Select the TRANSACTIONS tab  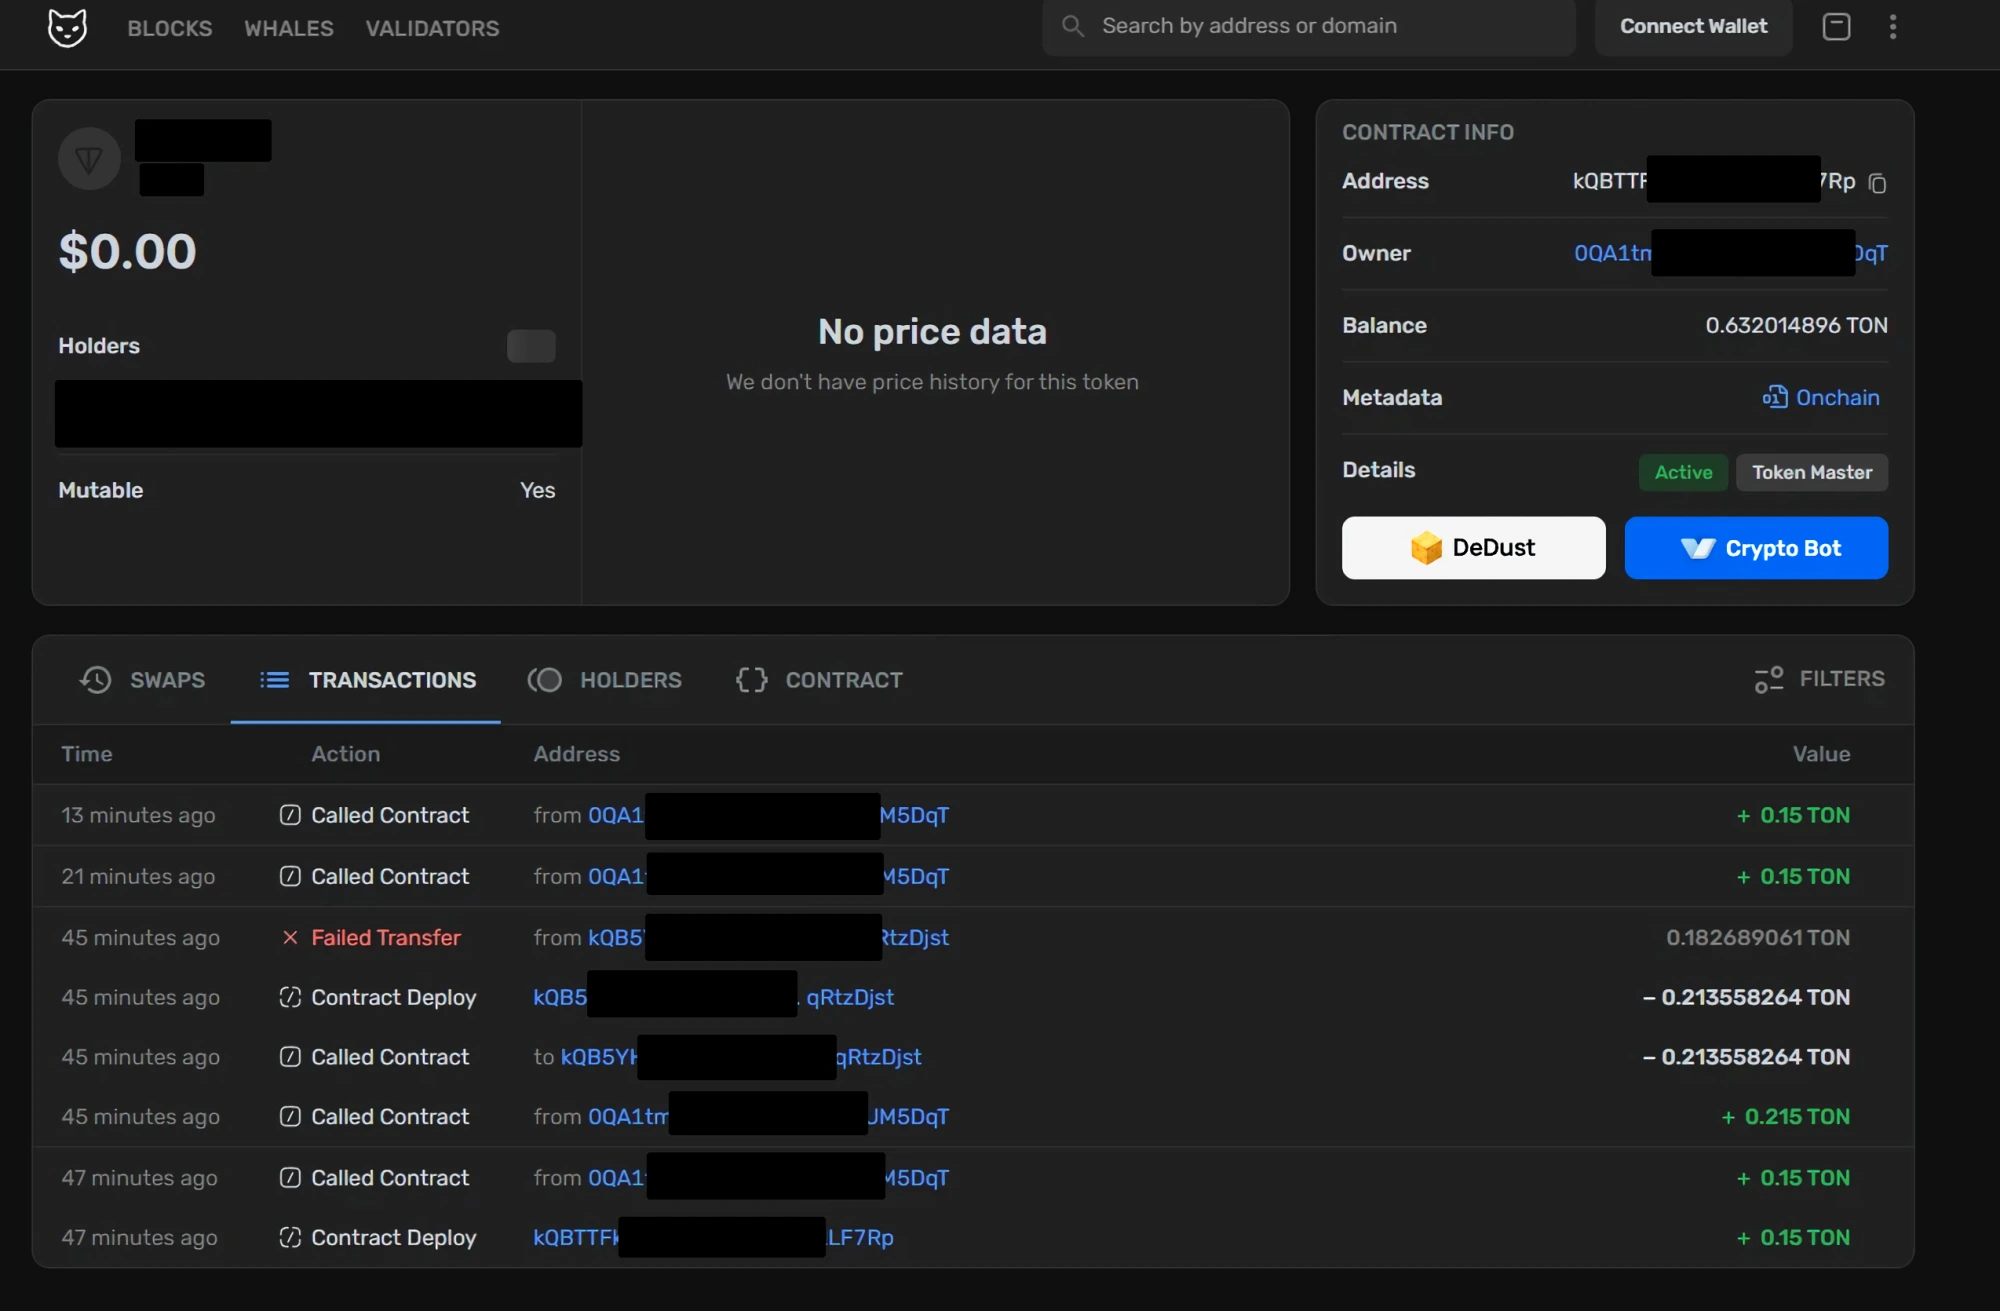coord(366,680)
